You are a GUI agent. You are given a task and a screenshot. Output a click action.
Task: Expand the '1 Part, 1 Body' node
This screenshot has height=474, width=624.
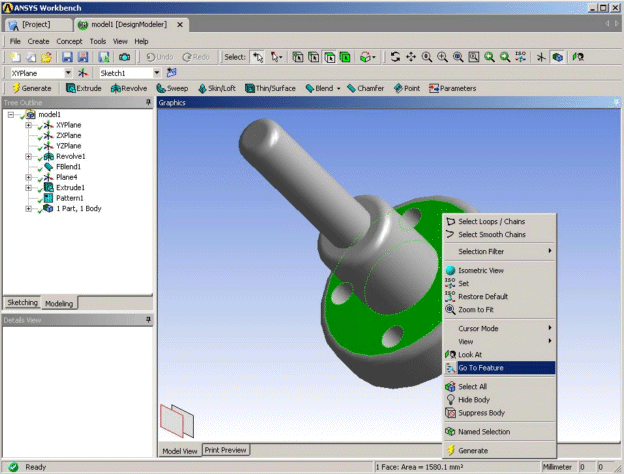[29, 209]
